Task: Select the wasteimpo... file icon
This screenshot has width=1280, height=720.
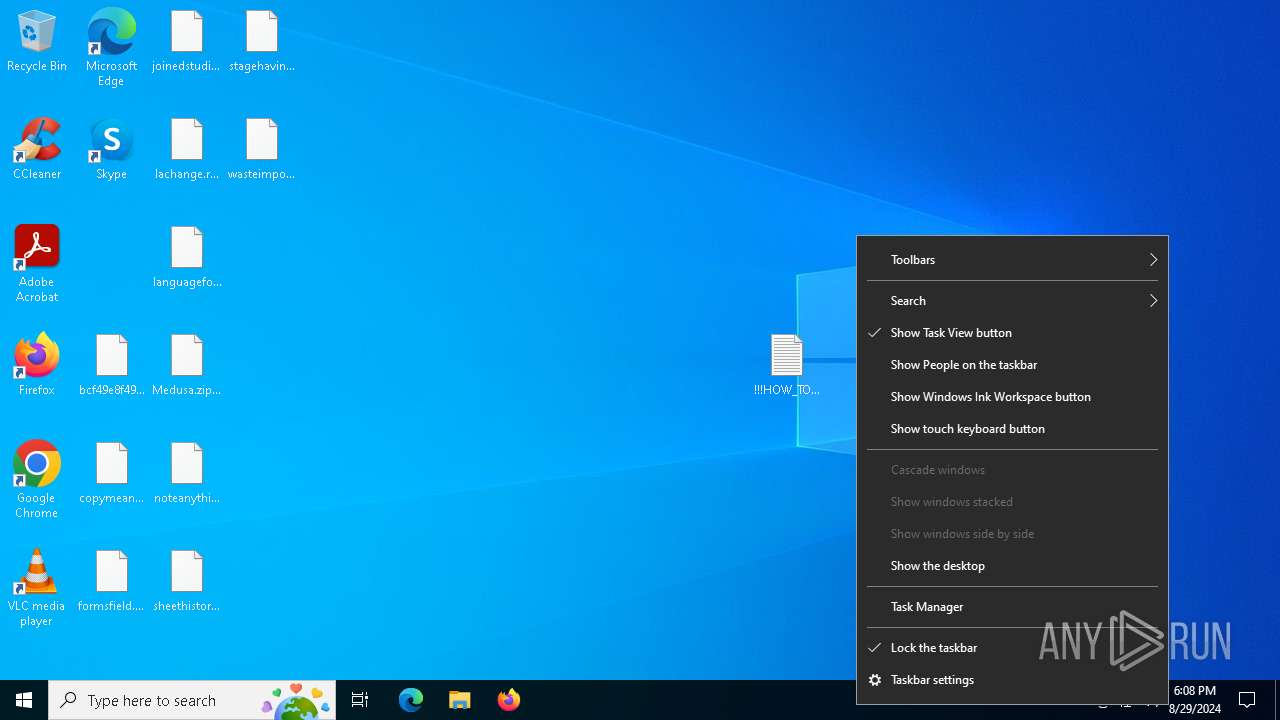Action: click(262, 150)
